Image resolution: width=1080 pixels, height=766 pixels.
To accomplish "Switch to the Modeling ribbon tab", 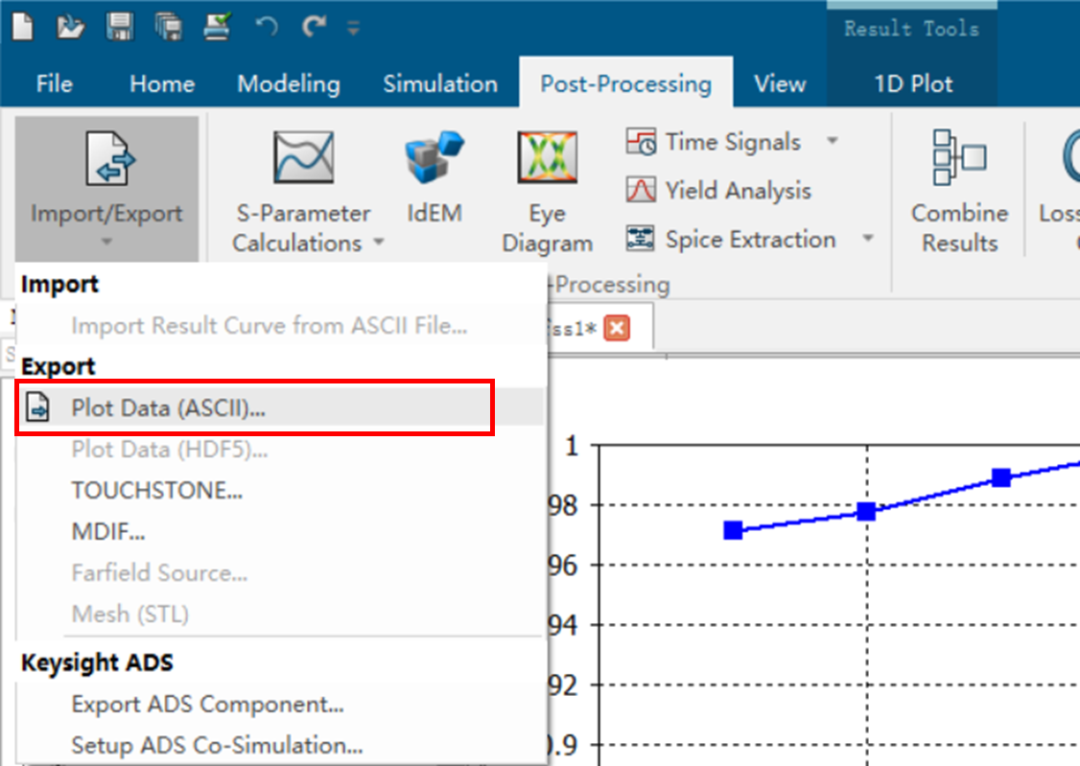I will point(289,84).
